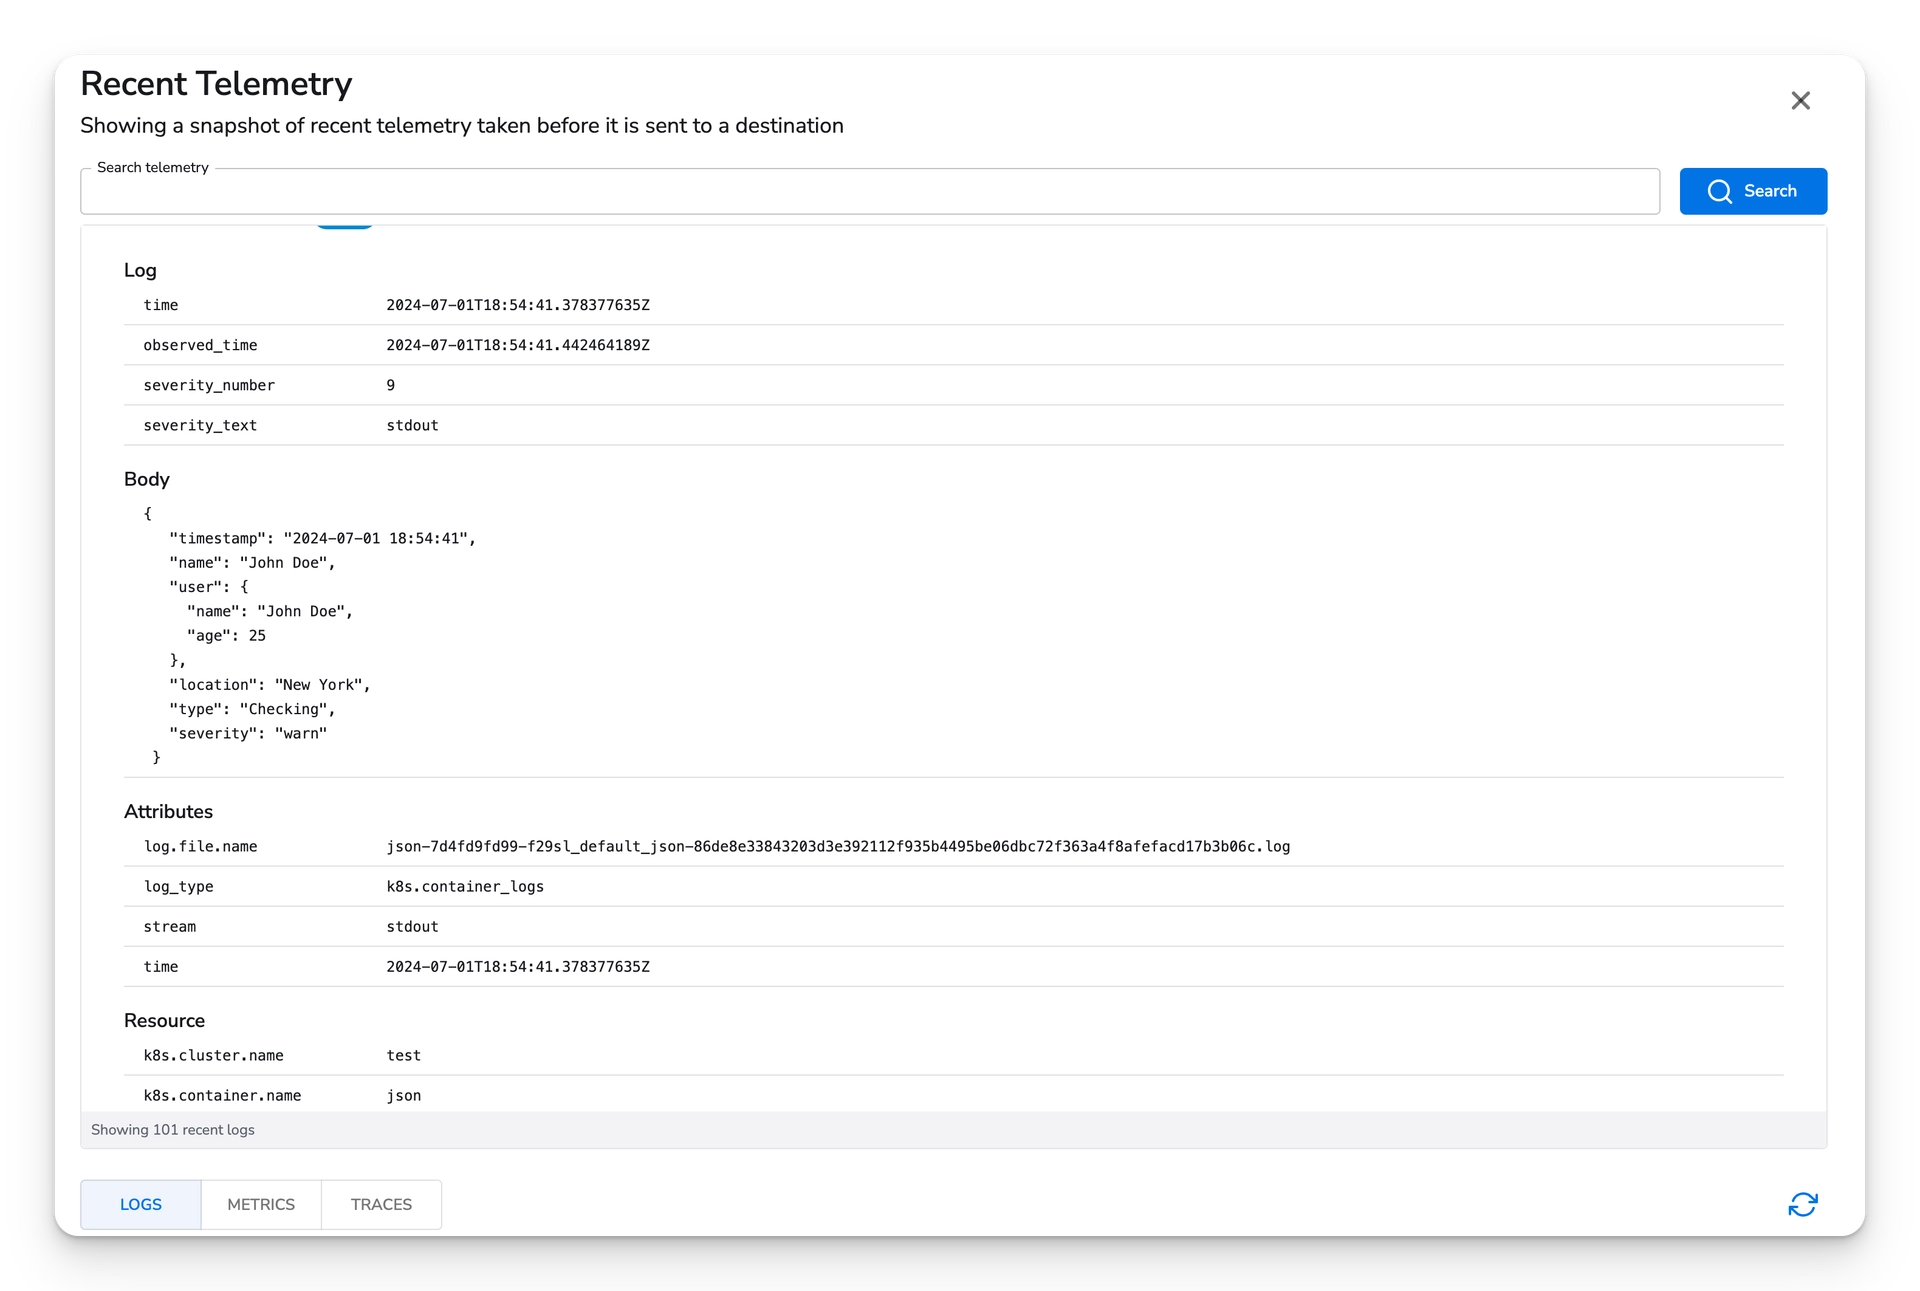
Task: Close the Recent Telemetry dialog
Action: tap(1800, 101)
